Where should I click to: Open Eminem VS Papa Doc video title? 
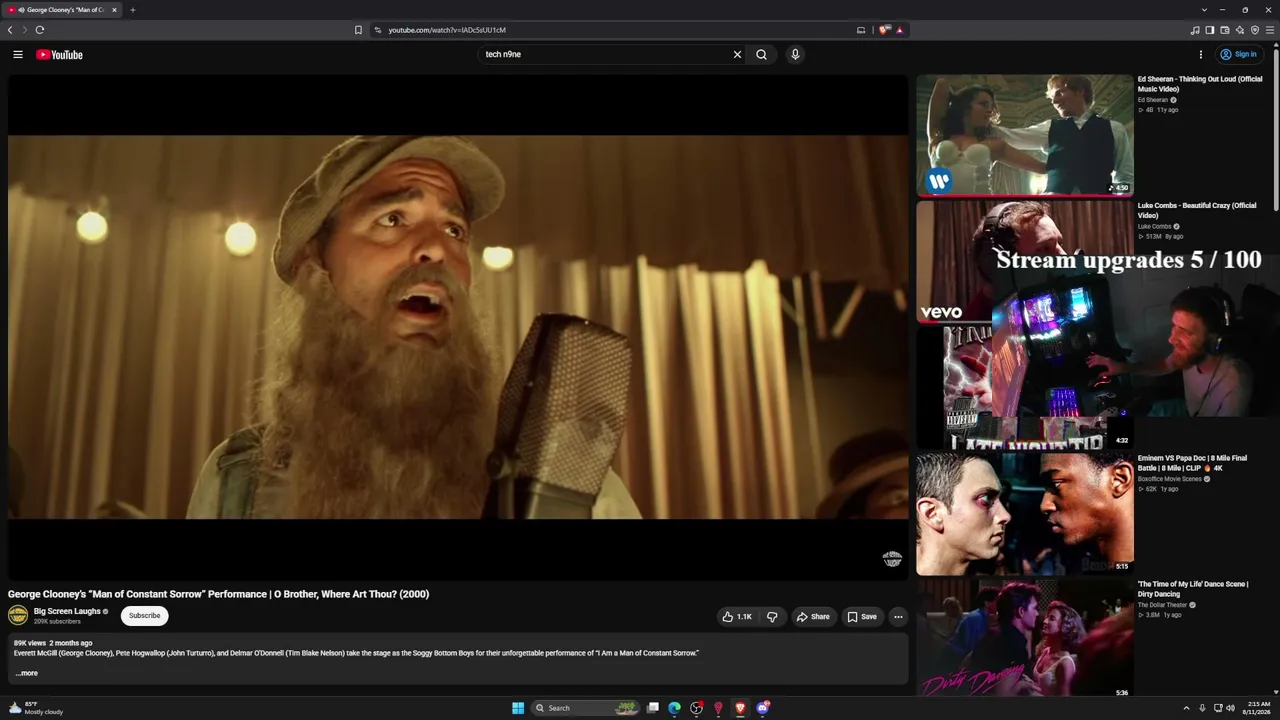[x=1192, y=463]
